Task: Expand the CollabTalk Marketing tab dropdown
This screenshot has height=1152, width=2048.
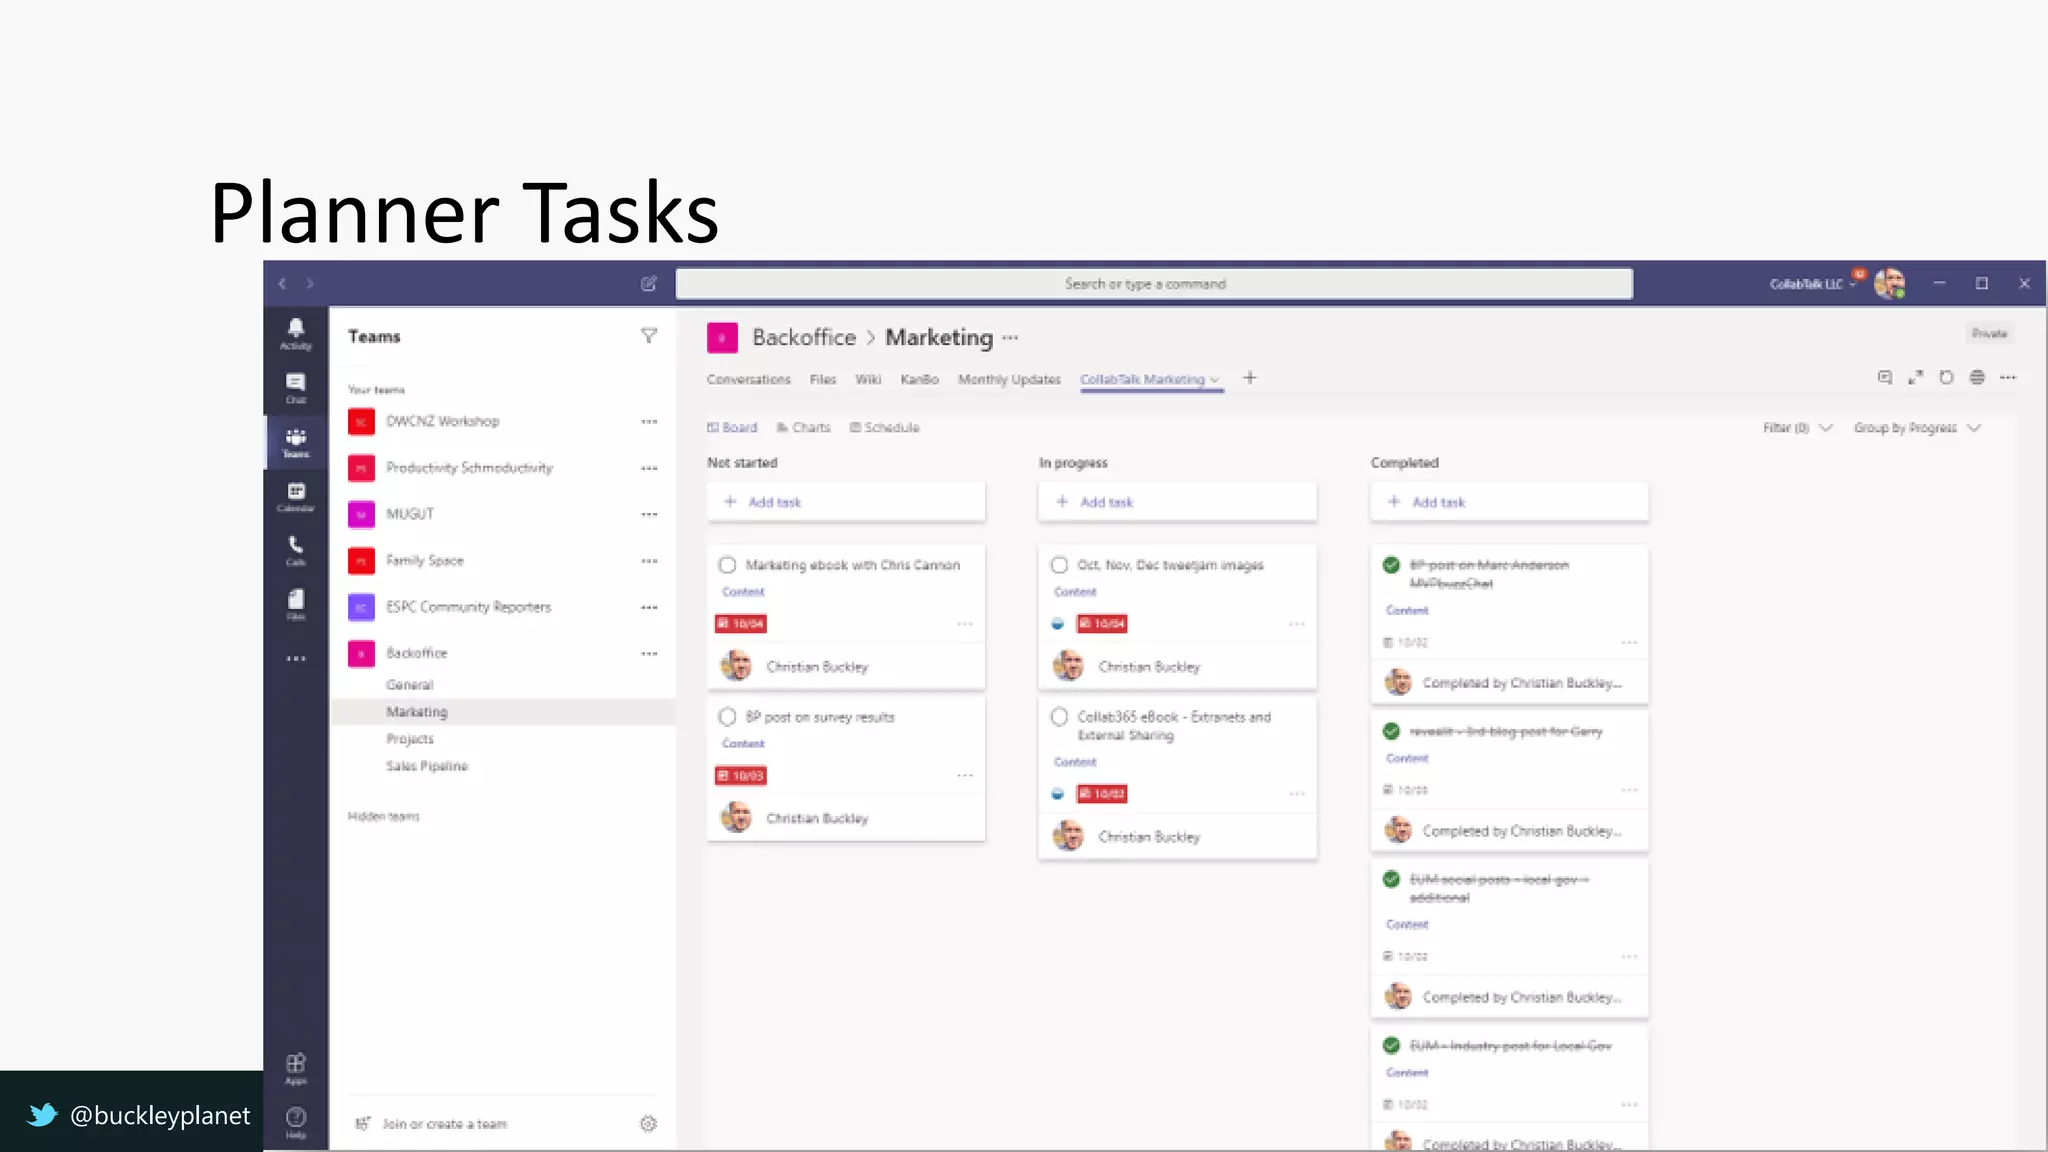Action: coord(1215,380)
